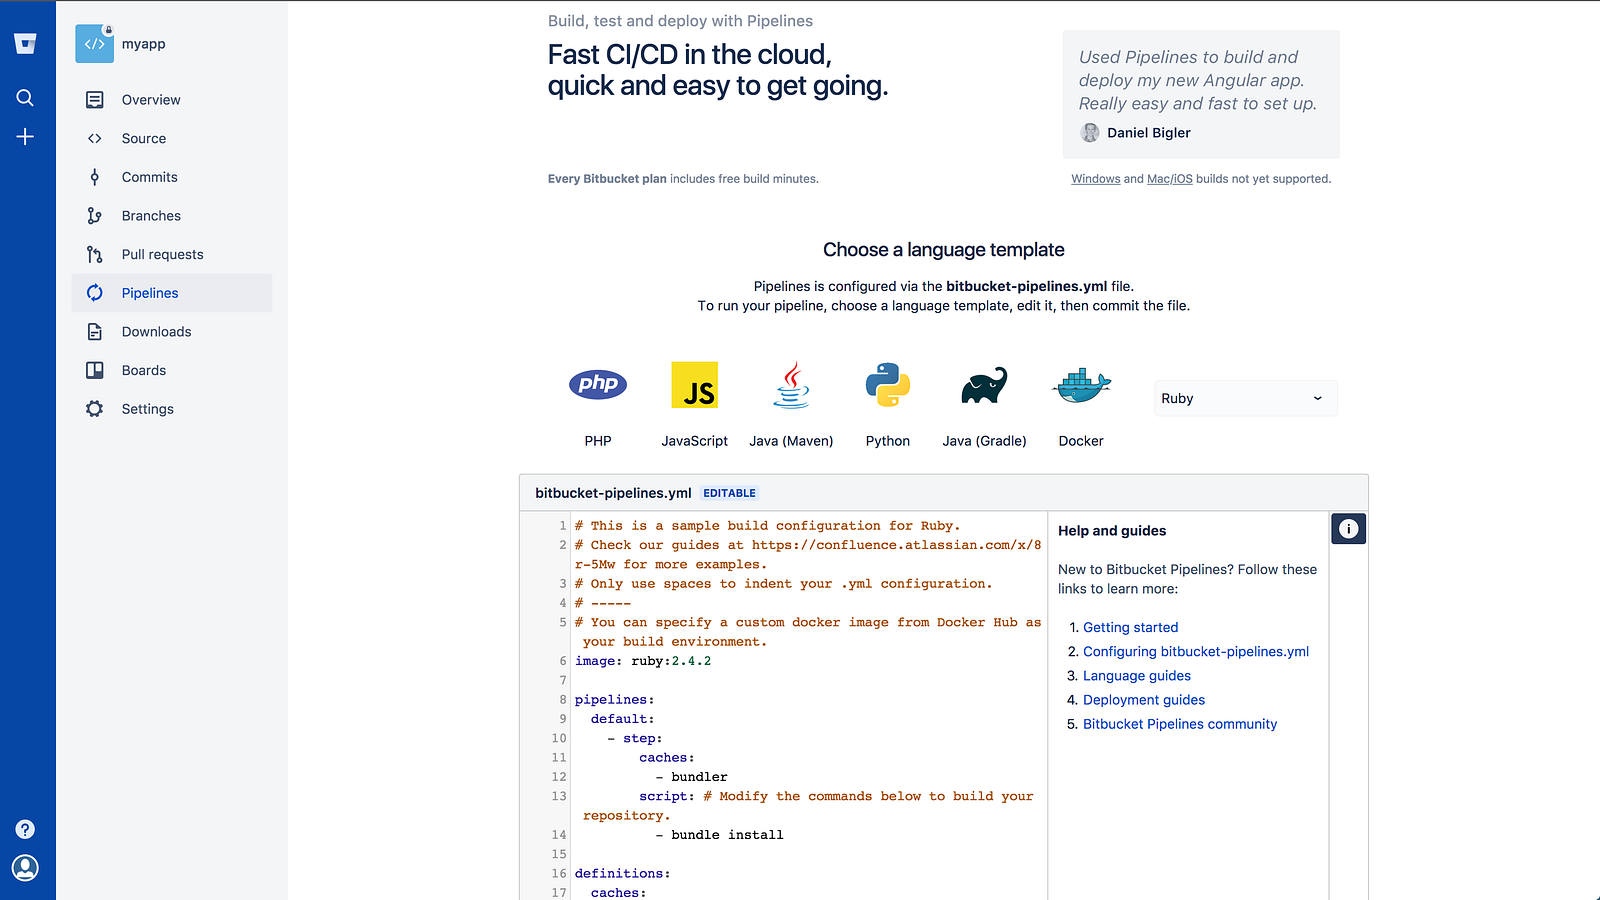
Task: Click the 'pipelines:' line in the editor
Action: pos(615,700)
